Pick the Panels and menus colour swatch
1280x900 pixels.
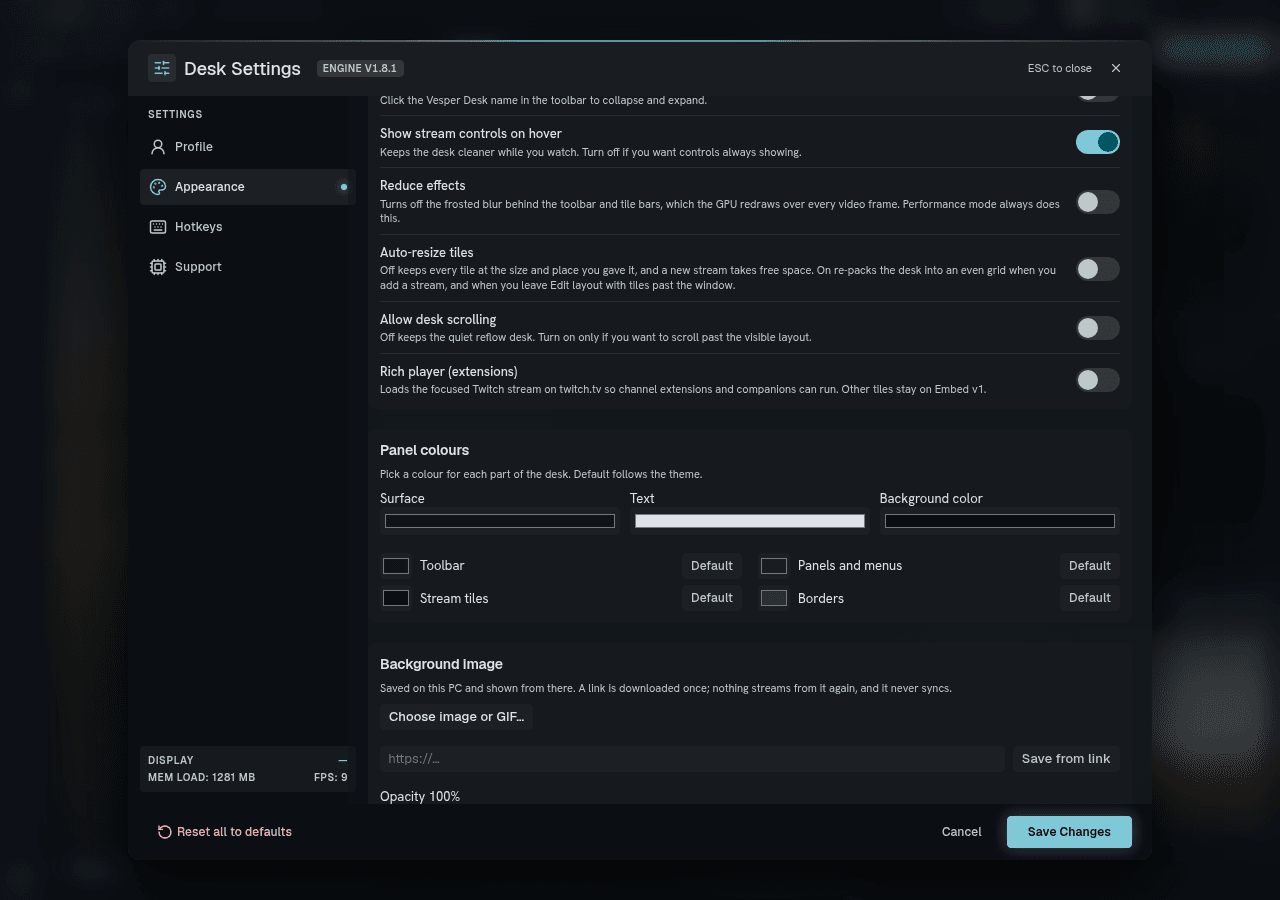[774, 566]
